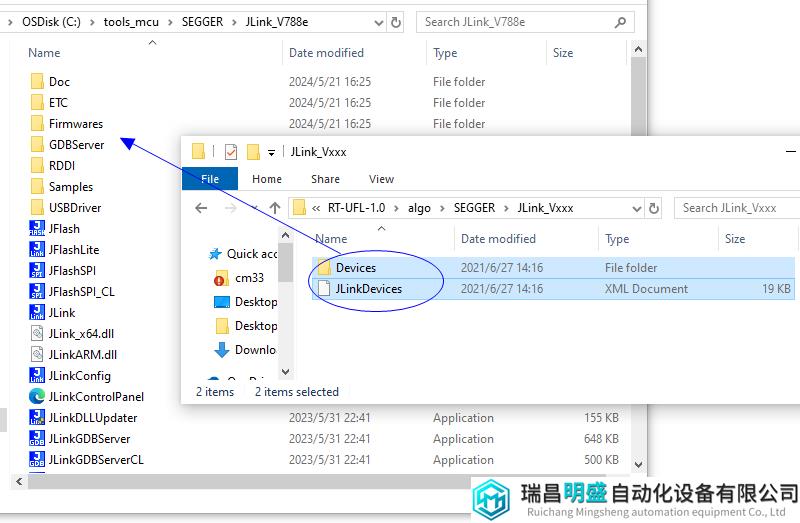
Task: Select the JLink_x64.dll file icon
Action: (37, 333)
